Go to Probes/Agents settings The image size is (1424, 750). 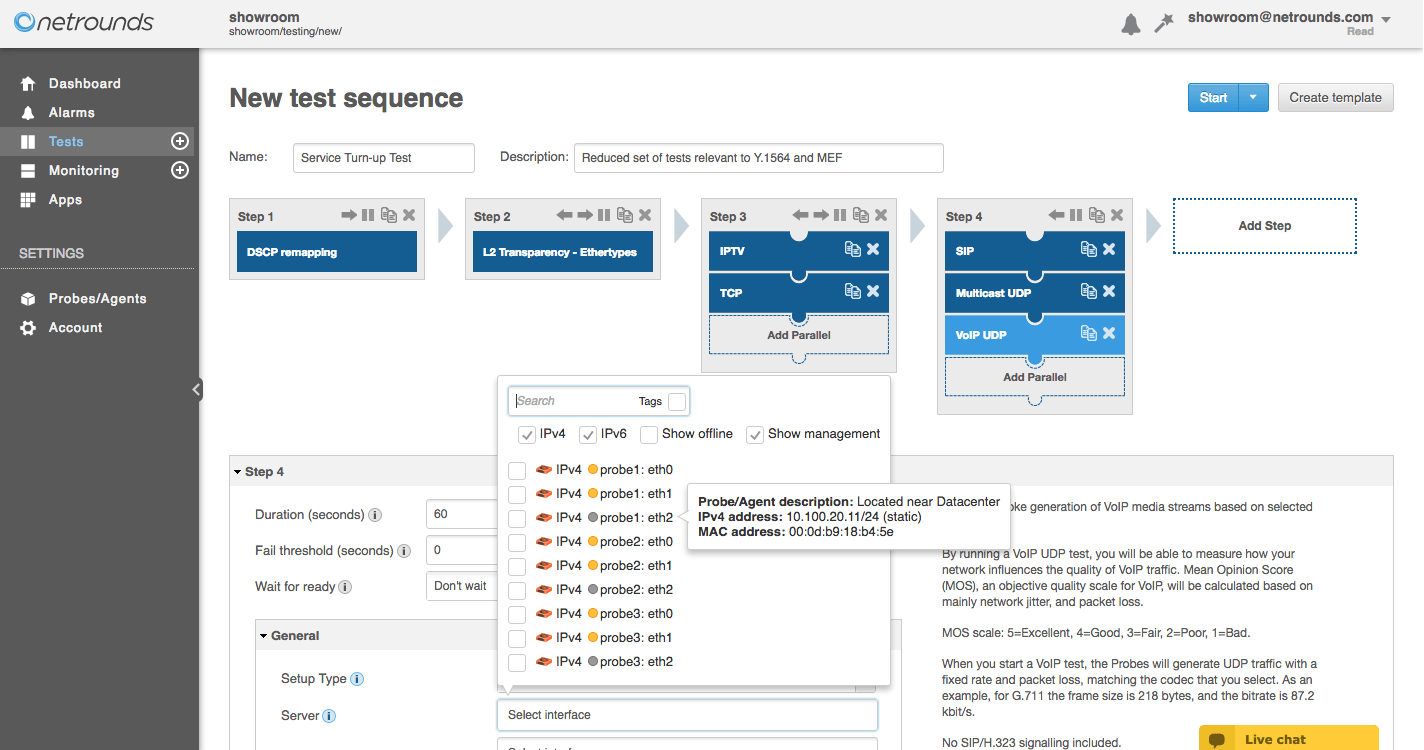pyautogui.click(x=97, y=298)
